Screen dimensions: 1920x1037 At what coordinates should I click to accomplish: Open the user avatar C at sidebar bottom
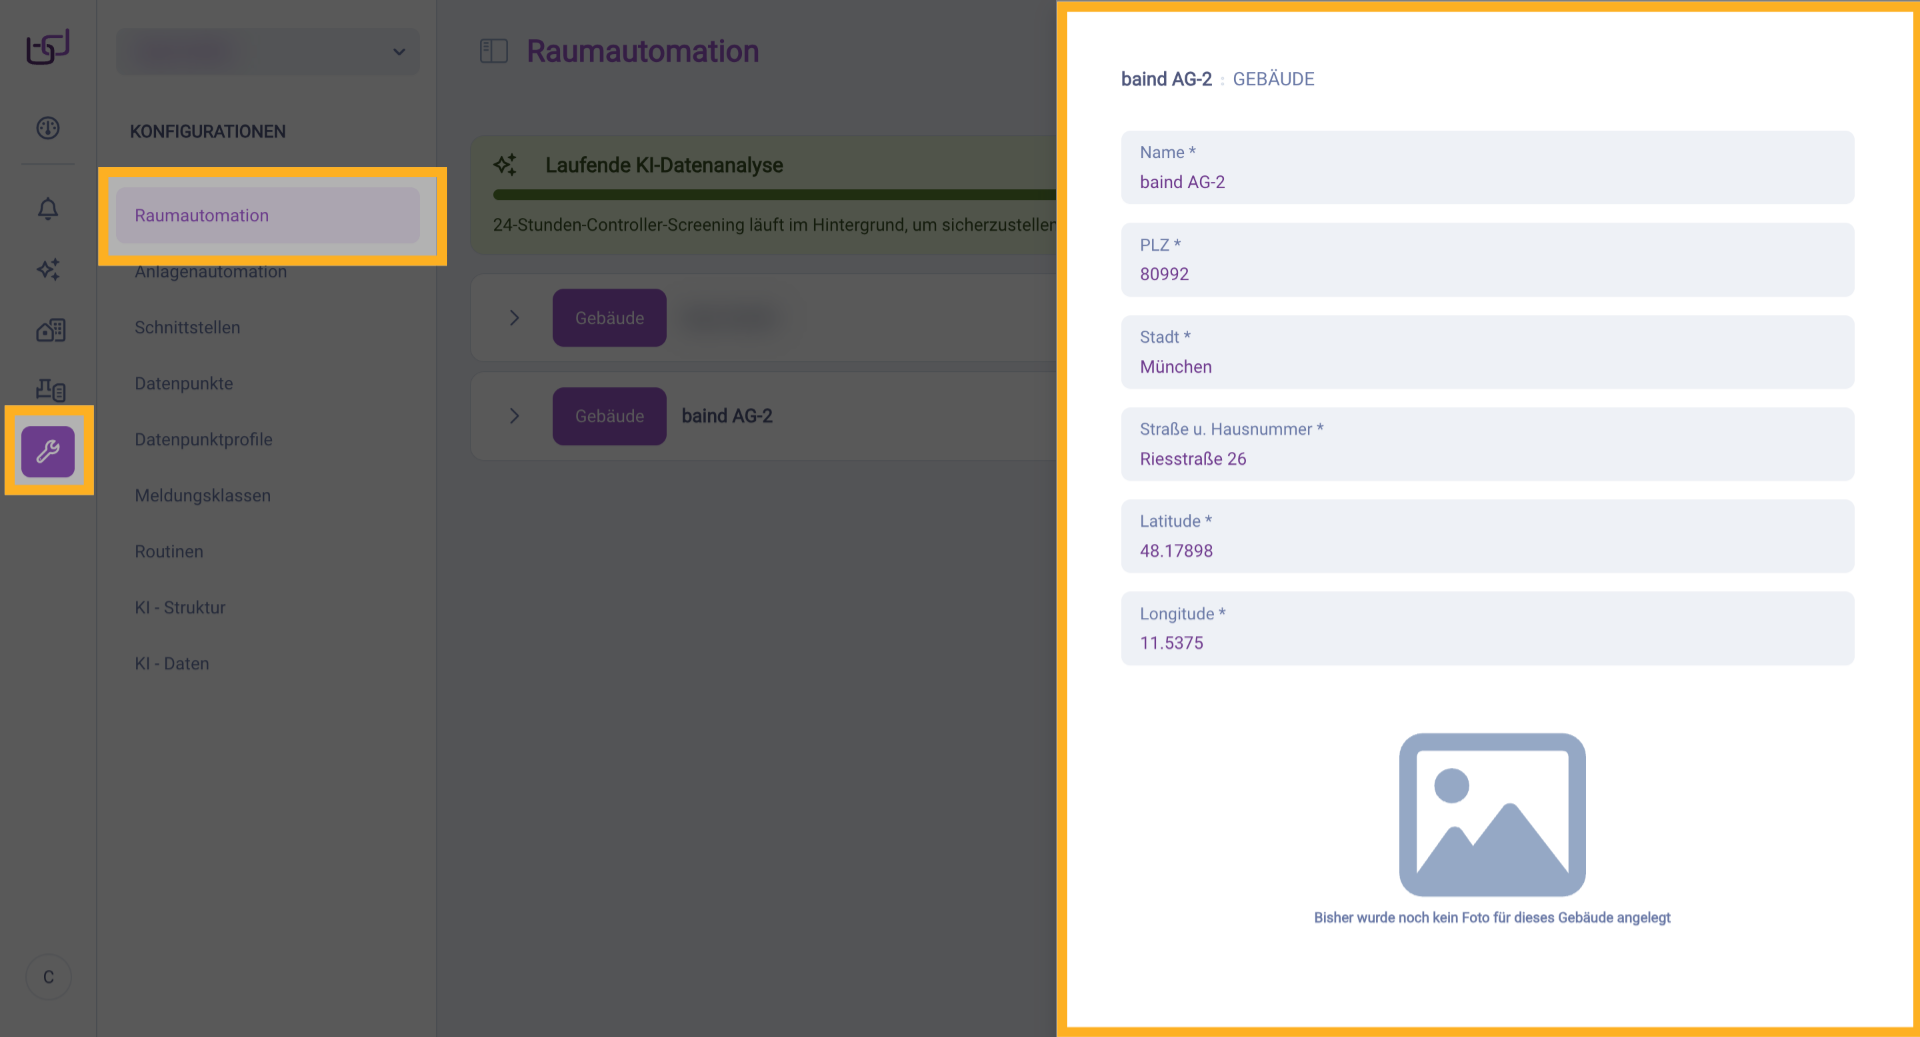pyautogui.click(x=47, y=977)
